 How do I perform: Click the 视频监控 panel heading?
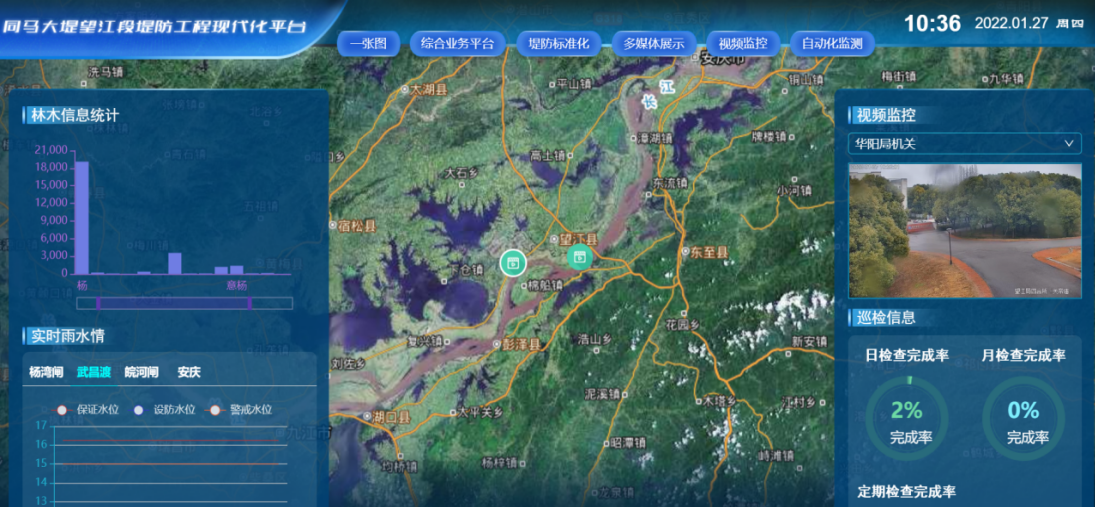pyautogui.click(x=885, y=115)
